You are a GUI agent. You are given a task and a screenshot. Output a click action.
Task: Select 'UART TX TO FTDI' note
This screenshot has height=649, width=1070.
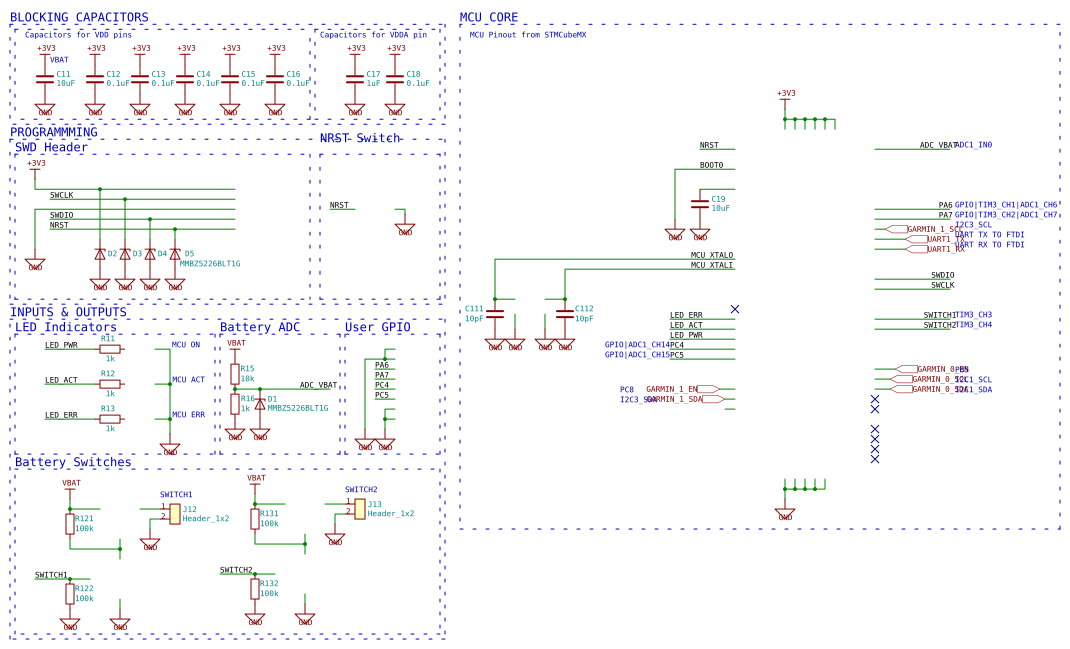[x=989, y=235]
